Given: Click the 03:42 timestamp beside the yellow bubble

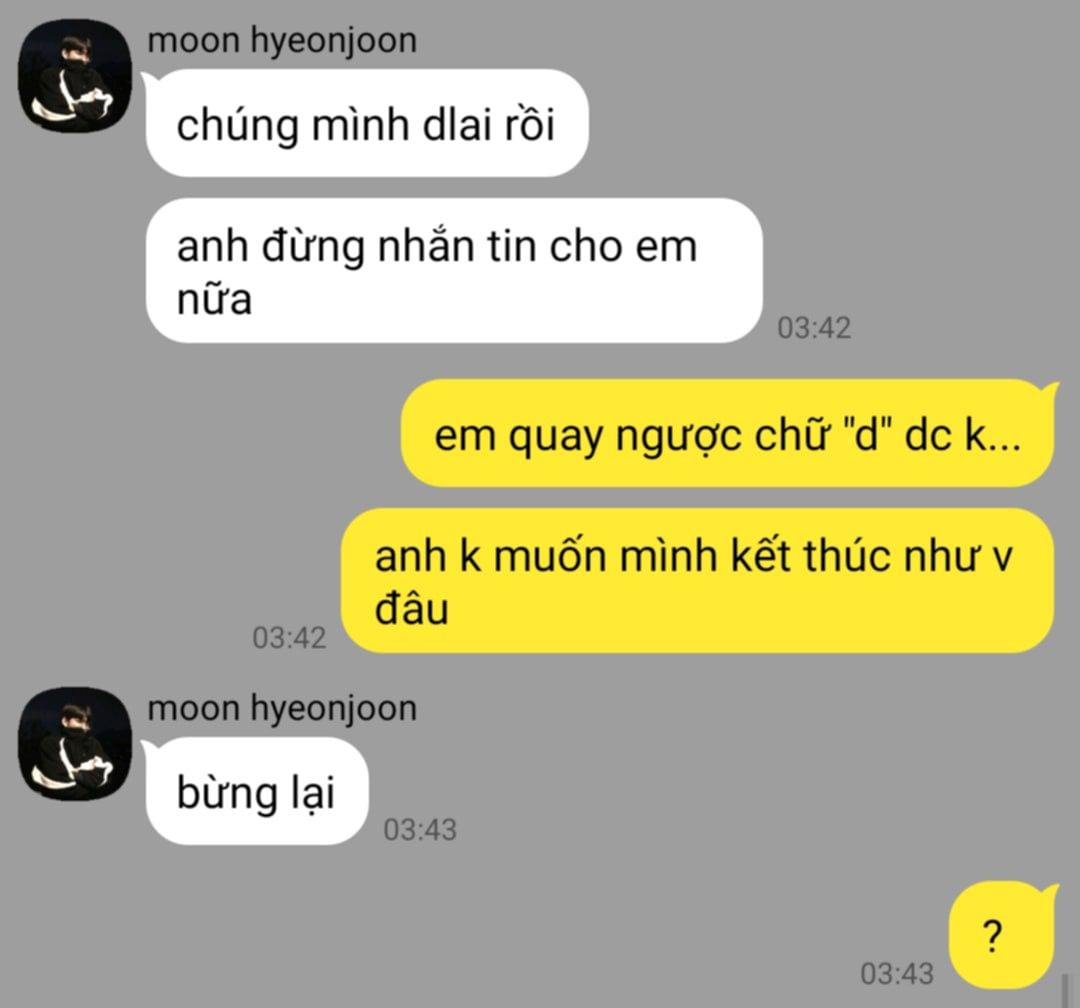Looking at the screenshot, I should [289, 637].
